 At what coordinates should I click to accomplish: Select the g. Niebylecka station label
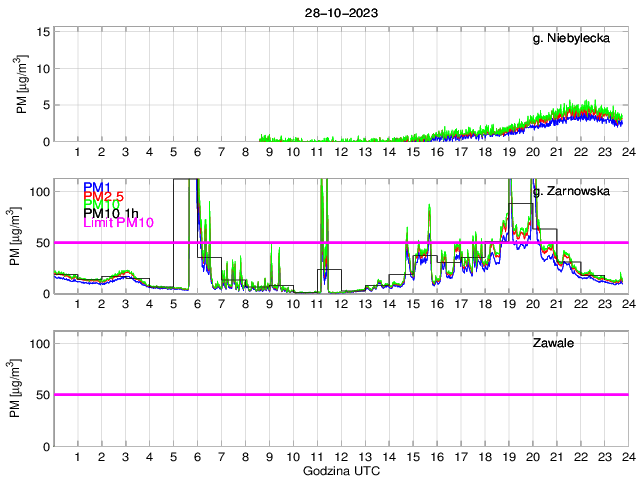click(576, 39)
